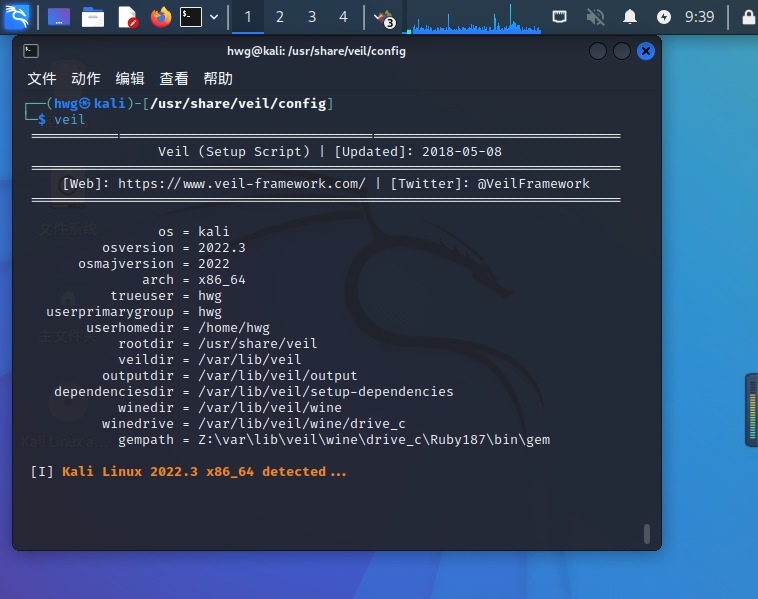Open the 帮助 menu
This screenshot has height=599, width=758.
click(218, 78)
